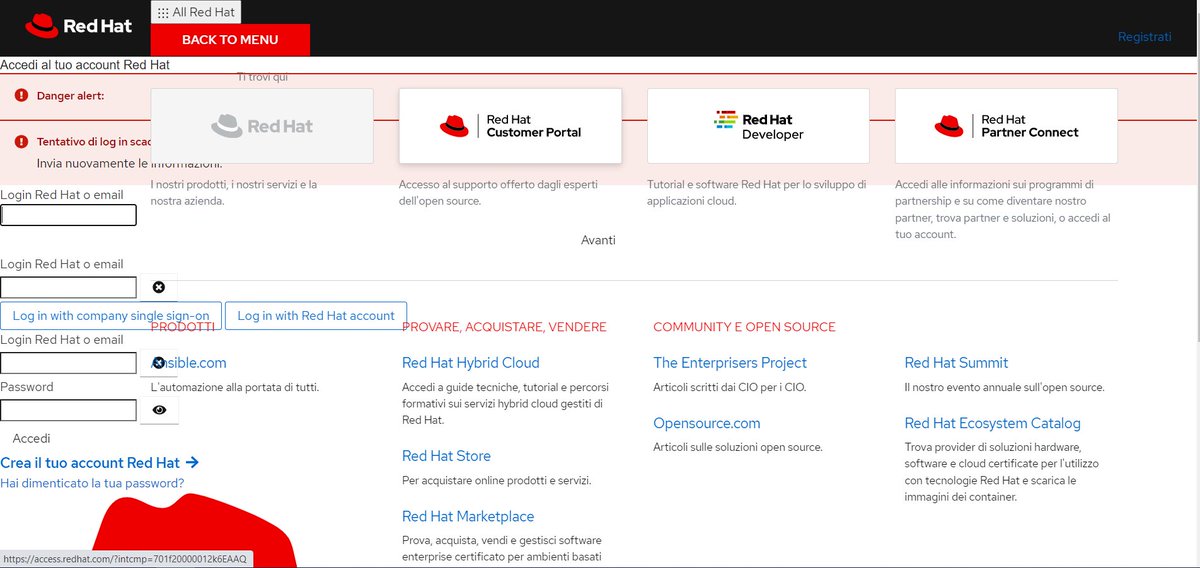The width and height of the screenshot is (1200, 568).
Task: Click Log in with company single sign-on
Action: click(111, 315)
